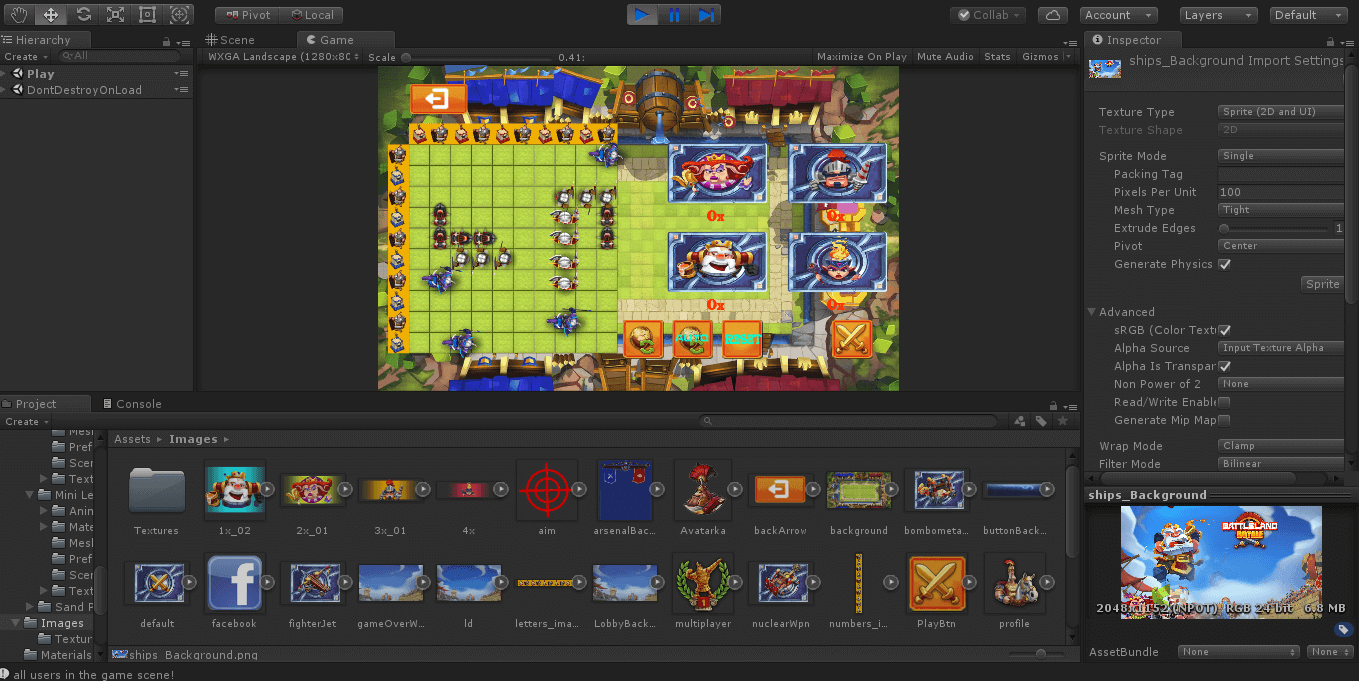The width and height of the screenshot is (1359, 681).
Task: Open the Alpha Source dropdown
Action: coord(1281,348)
